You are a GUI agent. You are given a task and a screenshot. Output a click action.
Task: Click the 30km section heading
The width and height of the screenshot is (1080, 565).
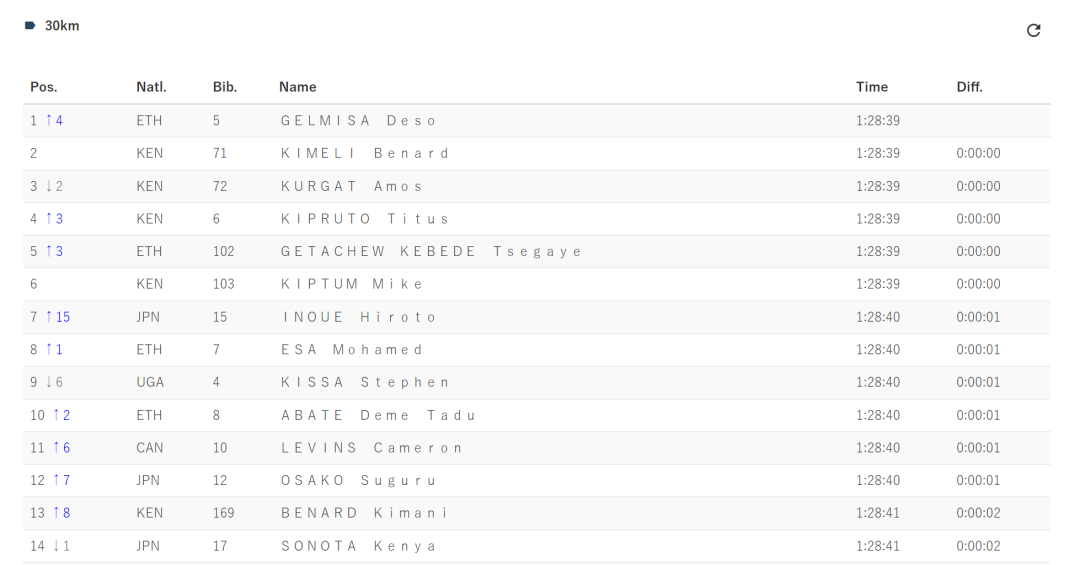coord(62,25)
